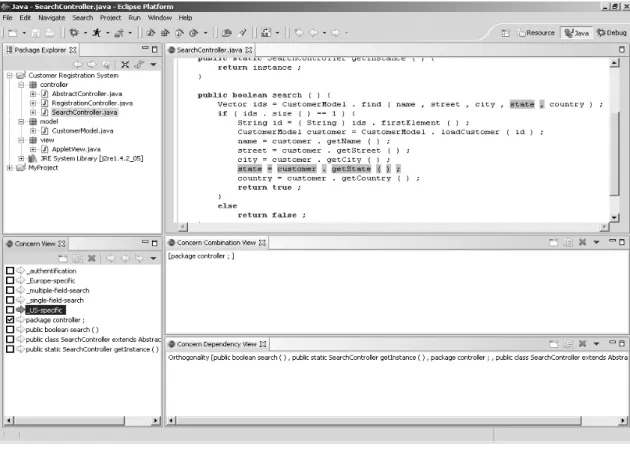630x449 pixels.
Task: Open the Project menu
Action: (x=110, y=18)
